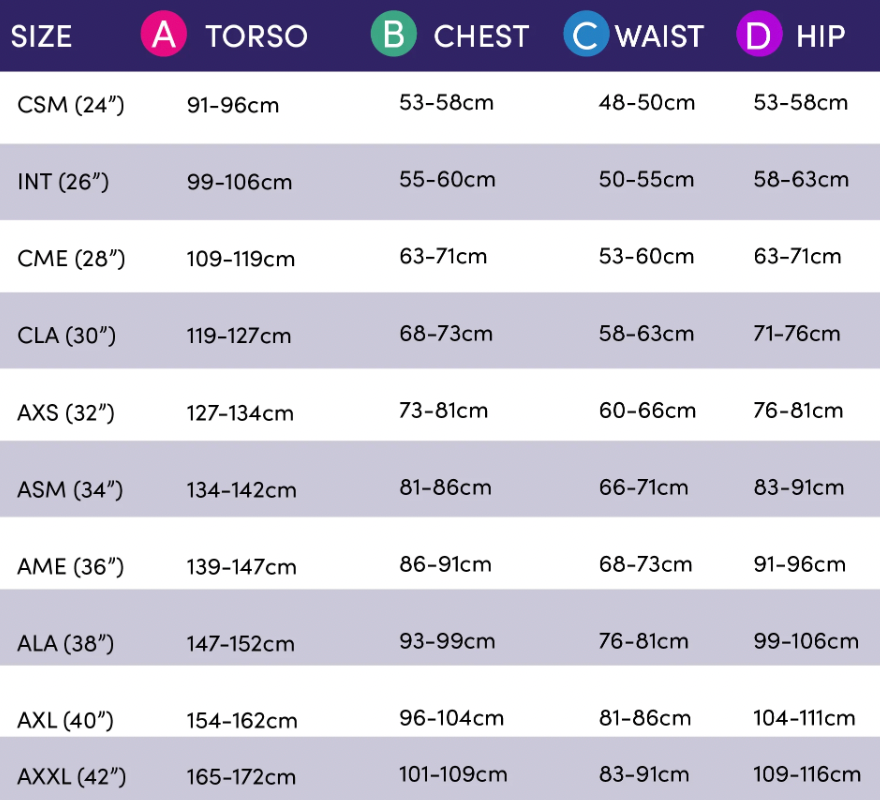Click the blue C circle icon
880x800 pixels.
586,36
